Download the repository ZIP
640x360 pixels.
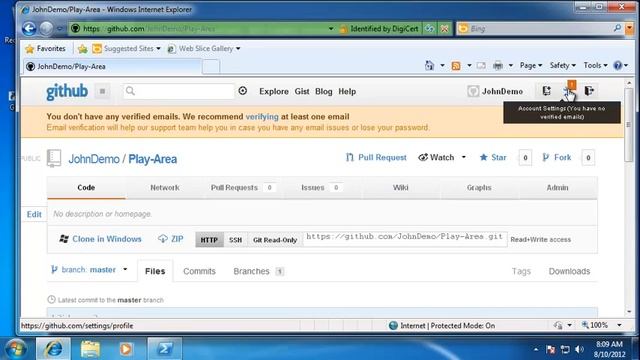[171, 239]
